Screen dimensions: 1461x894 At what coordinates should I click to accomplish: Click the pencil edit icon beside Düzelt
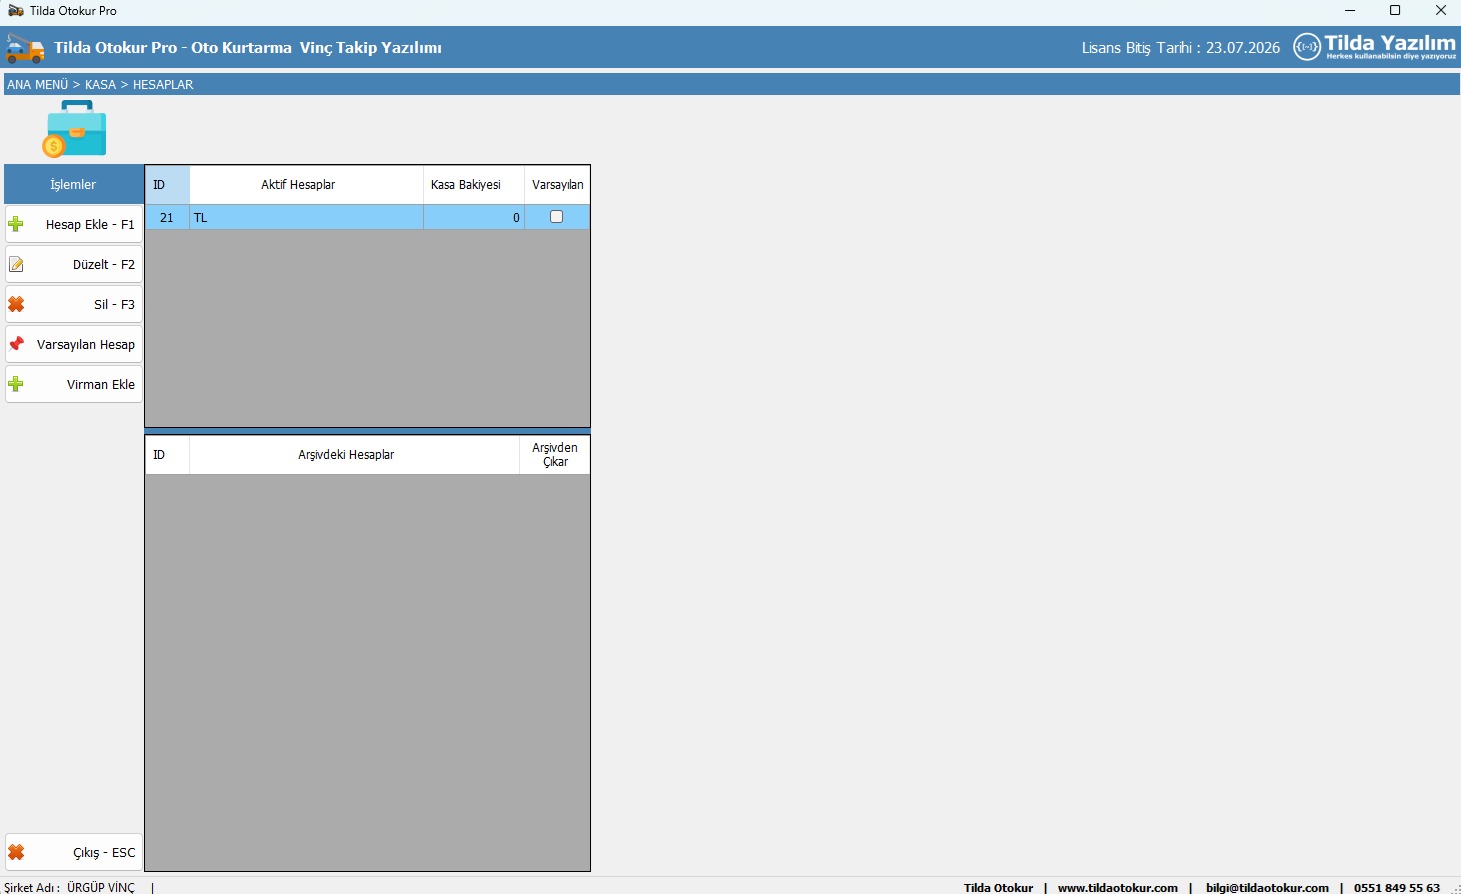click(x=16, y=265)
